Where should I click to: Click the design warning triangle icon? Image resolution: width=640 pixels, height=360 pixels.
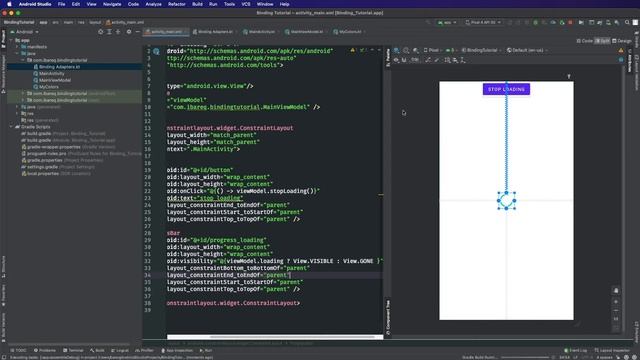point(621,50)
